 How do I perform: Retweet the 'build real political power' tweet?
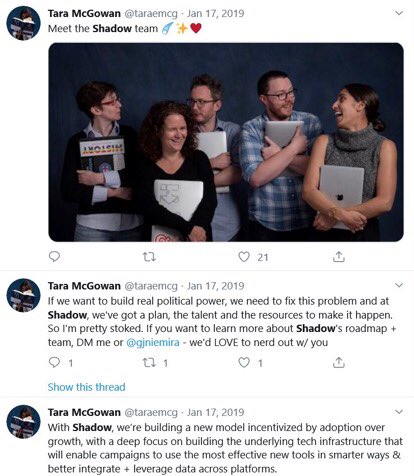click(x=149, y=363)
